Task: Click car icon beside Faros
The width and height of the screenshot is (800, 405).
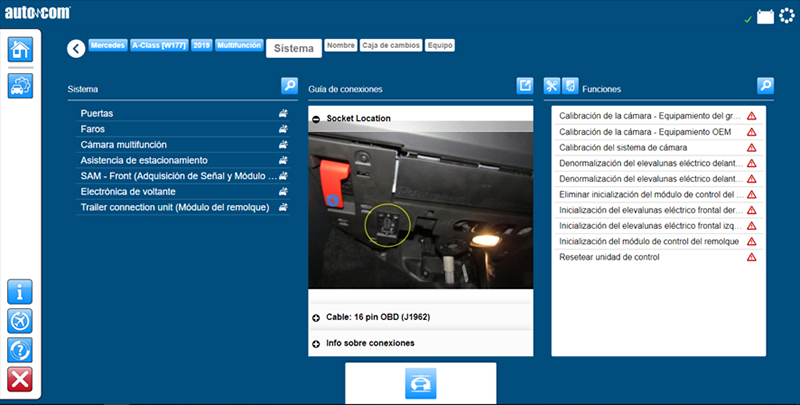Action: (283, 129)
